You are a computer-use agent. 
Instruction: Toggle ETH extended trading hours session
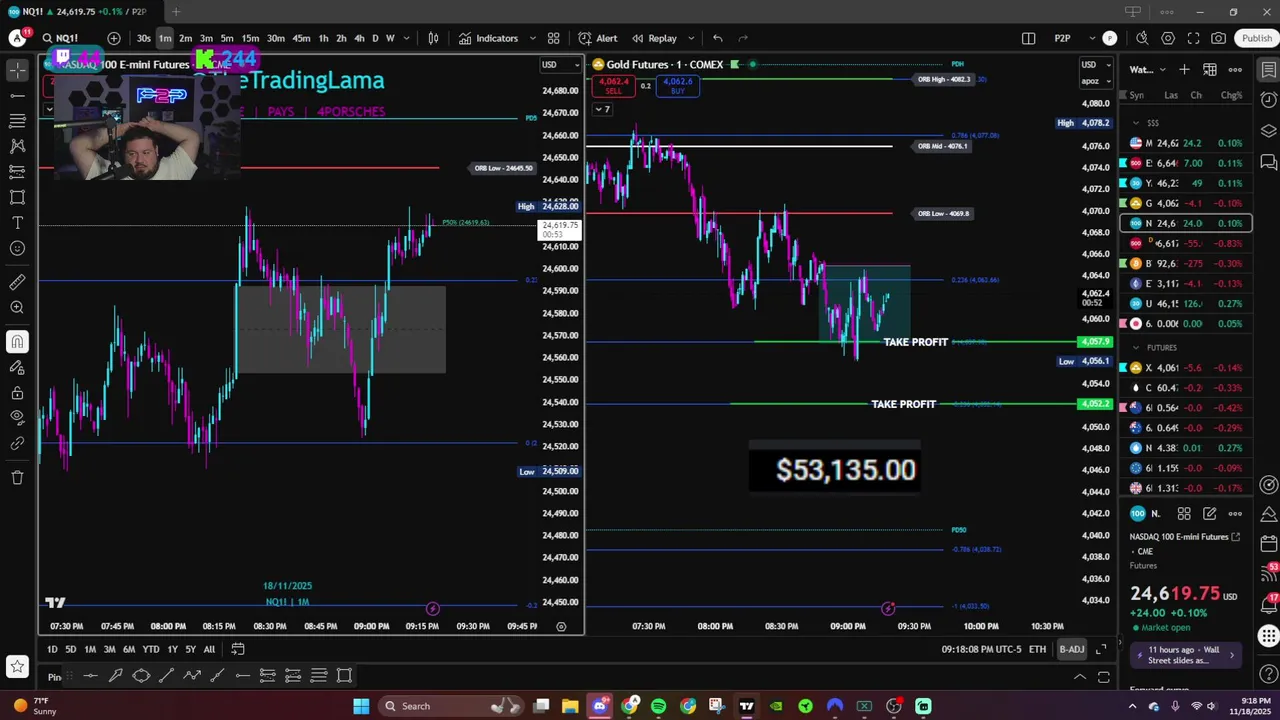tap(1037, 649)
